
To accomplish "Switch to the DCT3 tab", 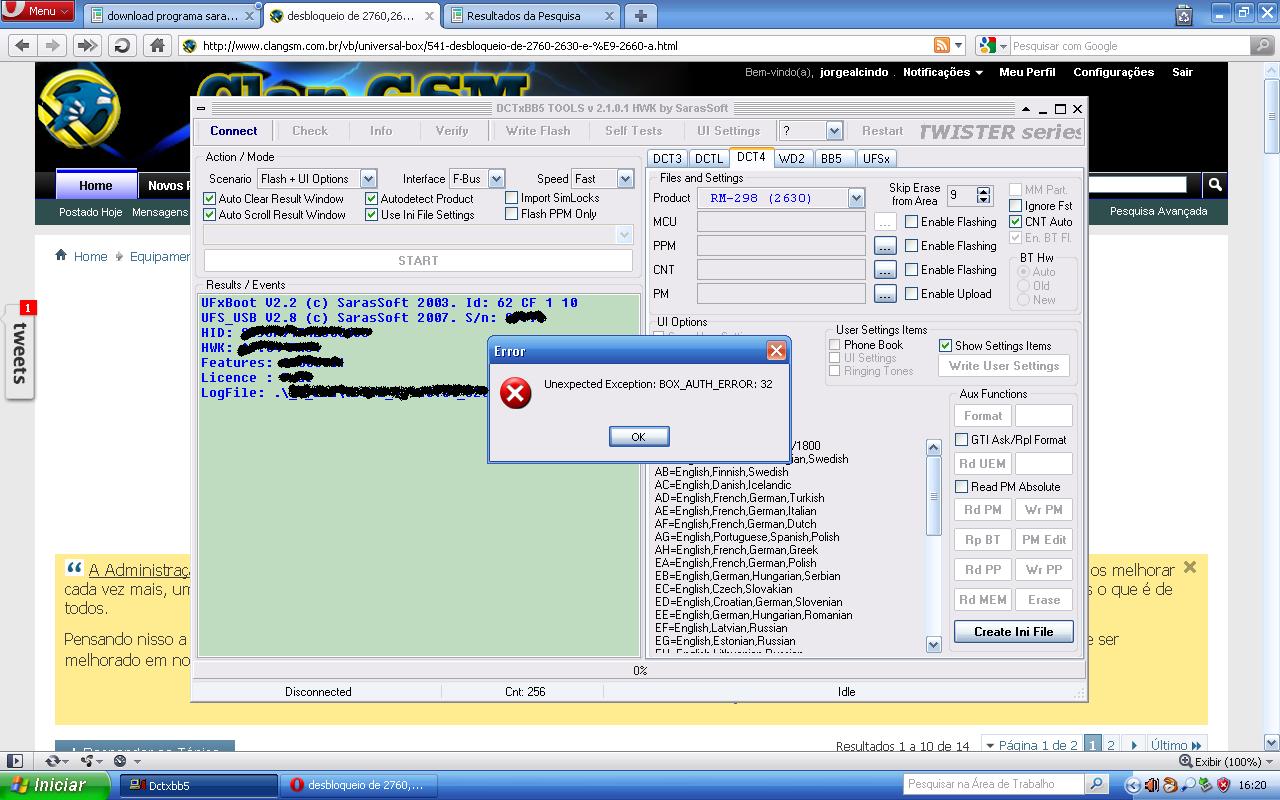I will (x=667, y=158).
